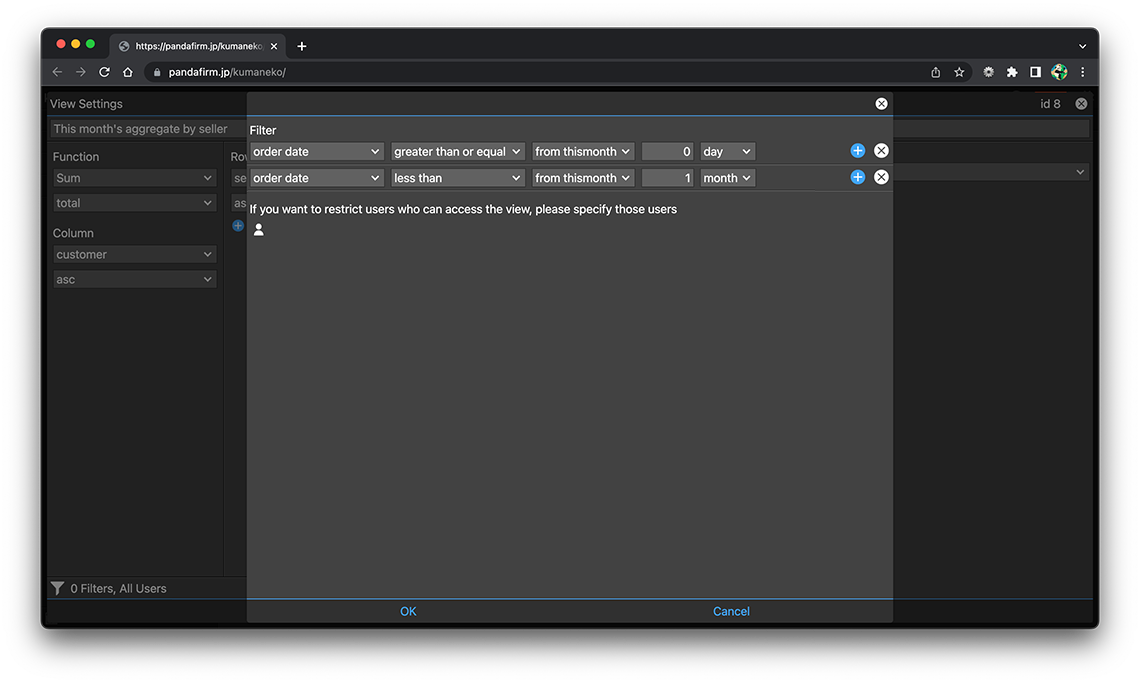1140x683 pixels.
Task: Open the browser extensions puzzle icon
Action: tap(1011, 72)
